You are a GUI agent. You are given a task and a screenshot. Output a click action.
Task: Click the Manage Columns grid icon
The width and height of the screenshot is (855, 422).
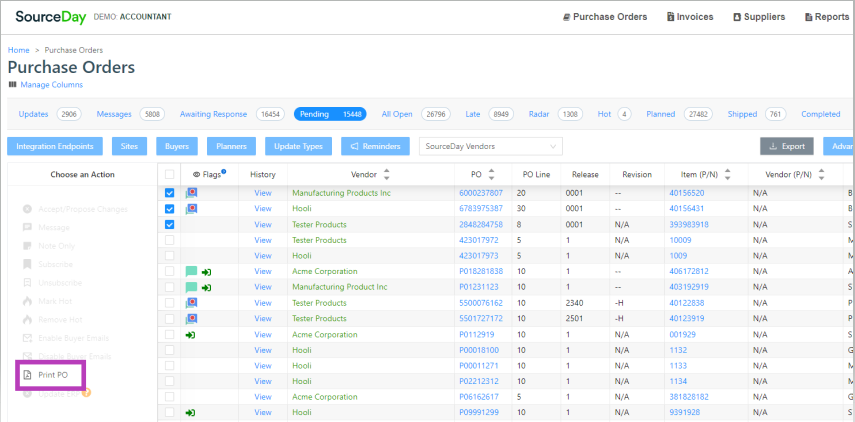click(x=13, y=85)
